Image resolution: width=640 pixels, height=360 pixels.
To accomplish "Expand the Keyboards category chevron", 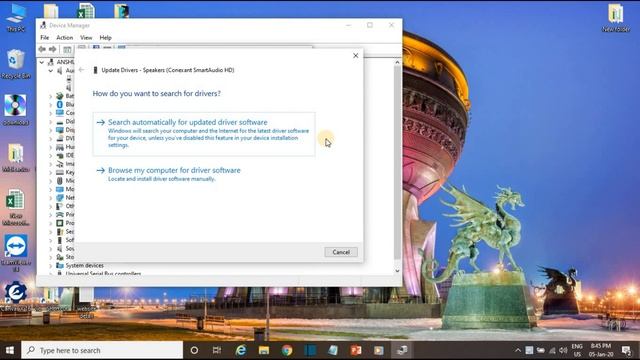I will [x=50, y=172].
